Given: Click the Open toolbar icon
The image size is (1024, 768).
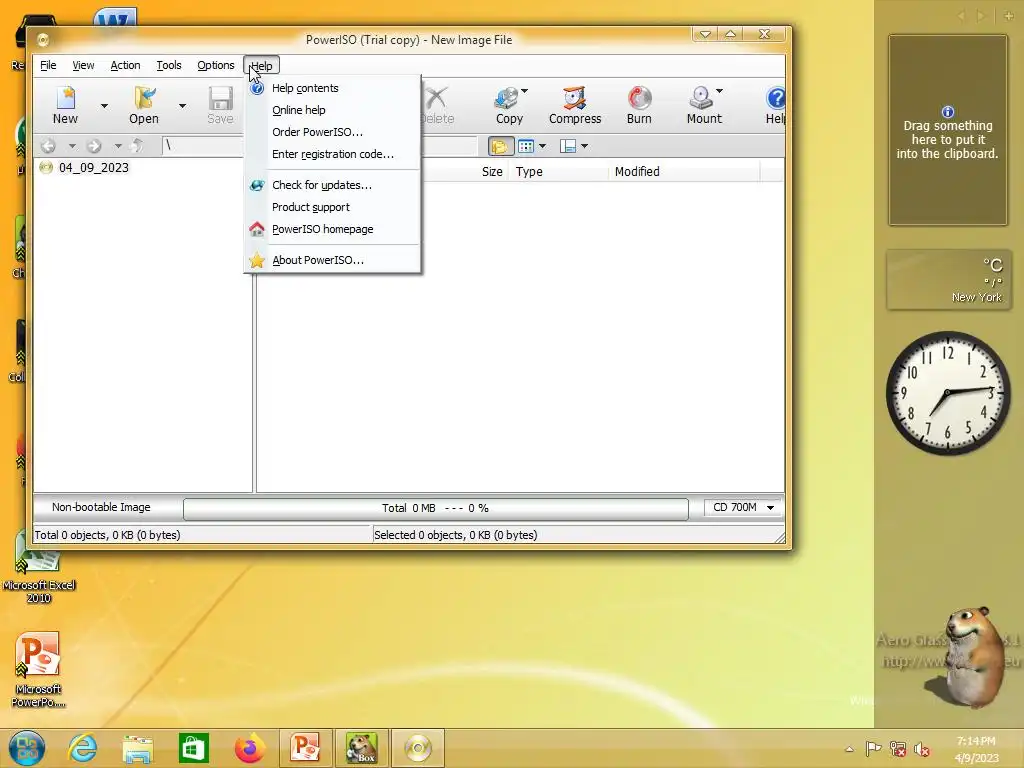Looking at the screenshot, I should click(x=144, y=104).
